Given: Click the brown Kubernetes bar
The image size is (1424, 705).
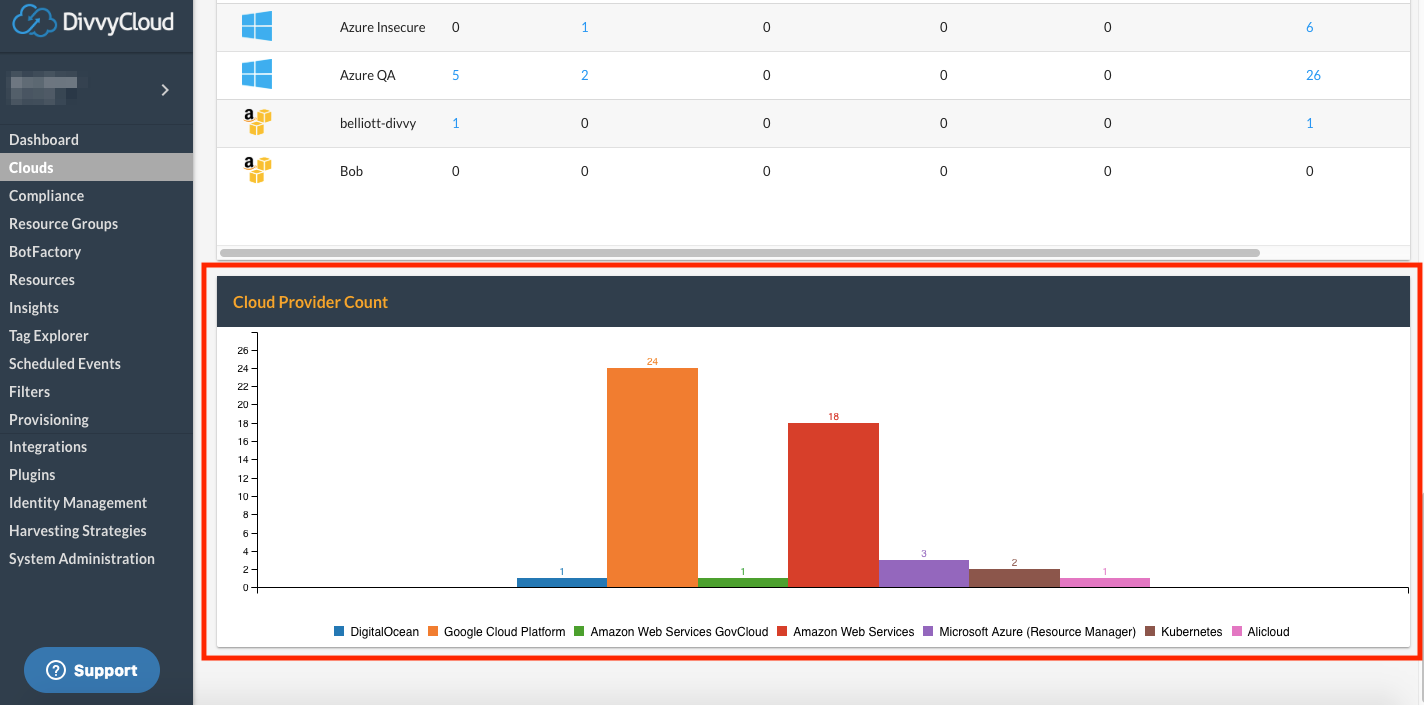Looking at the screenshot, I should [x=1014, y=578].
